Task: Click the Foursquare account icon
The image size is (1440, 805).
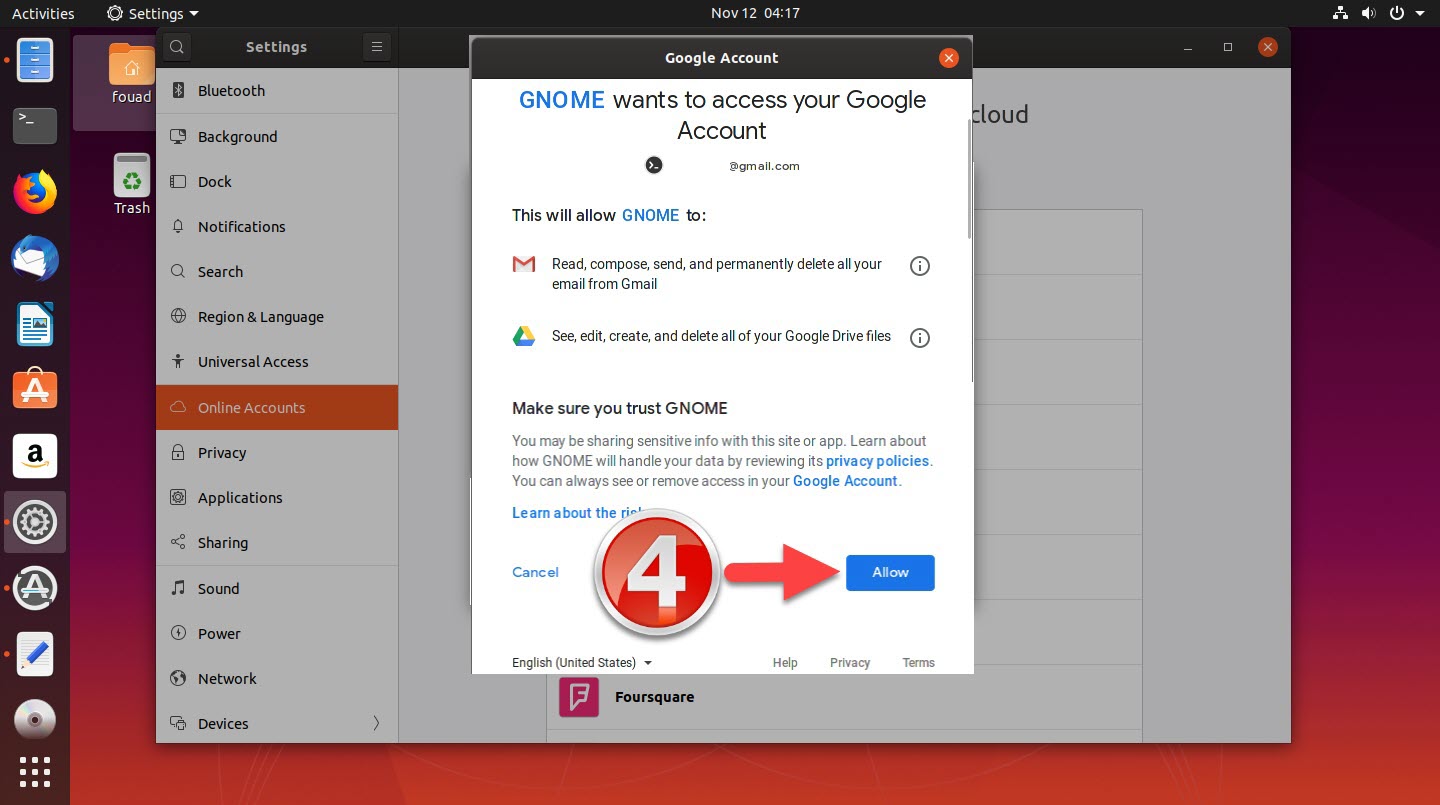Action: 579,697
